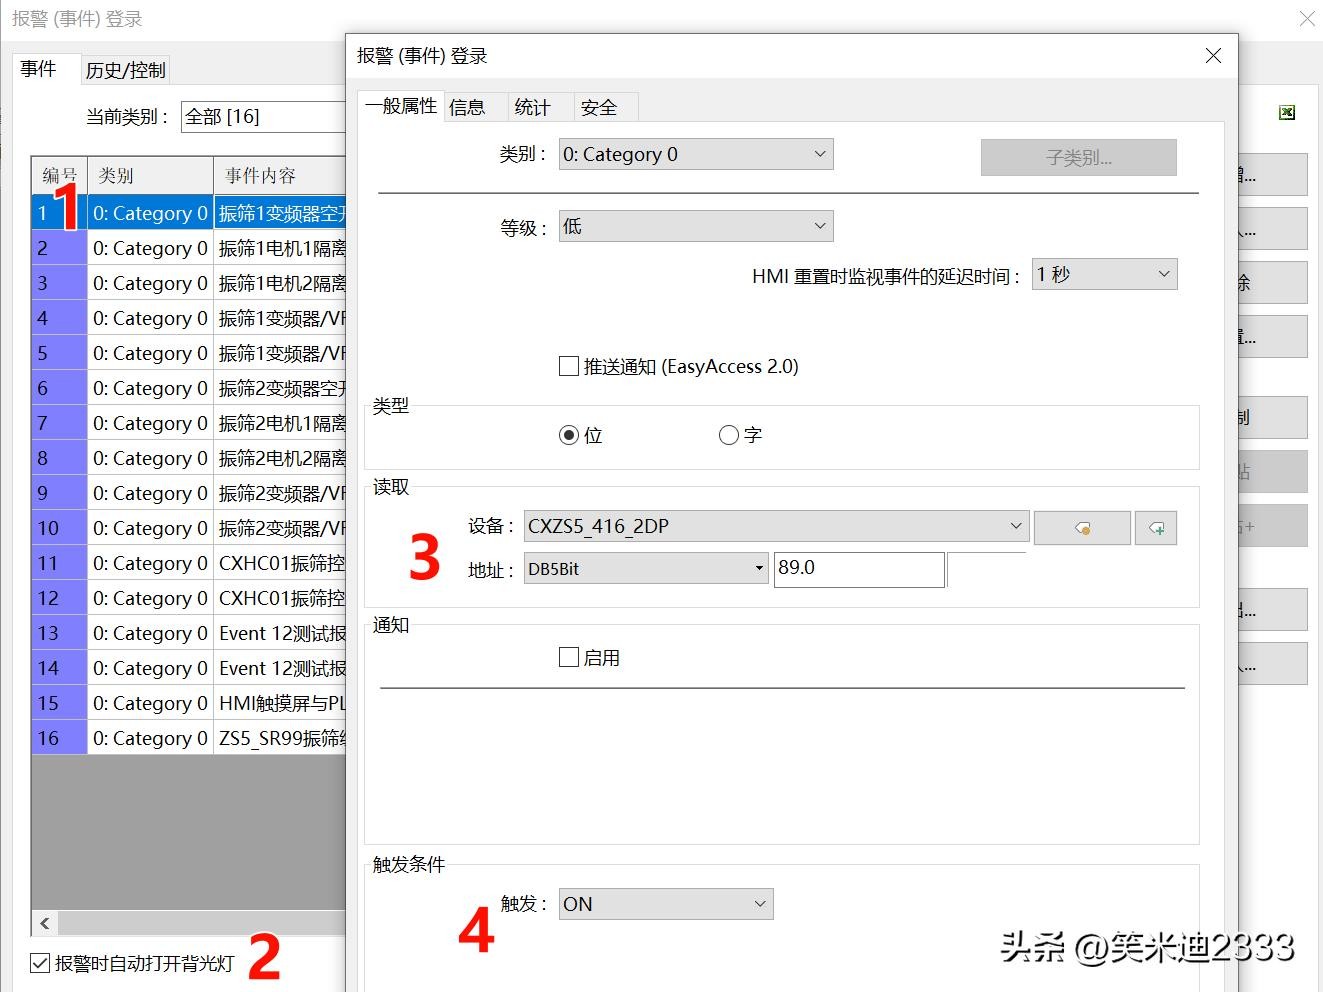Click the address field containing 89.0
This screenshot has width=1323, height=992.
(x=858, y=568)
